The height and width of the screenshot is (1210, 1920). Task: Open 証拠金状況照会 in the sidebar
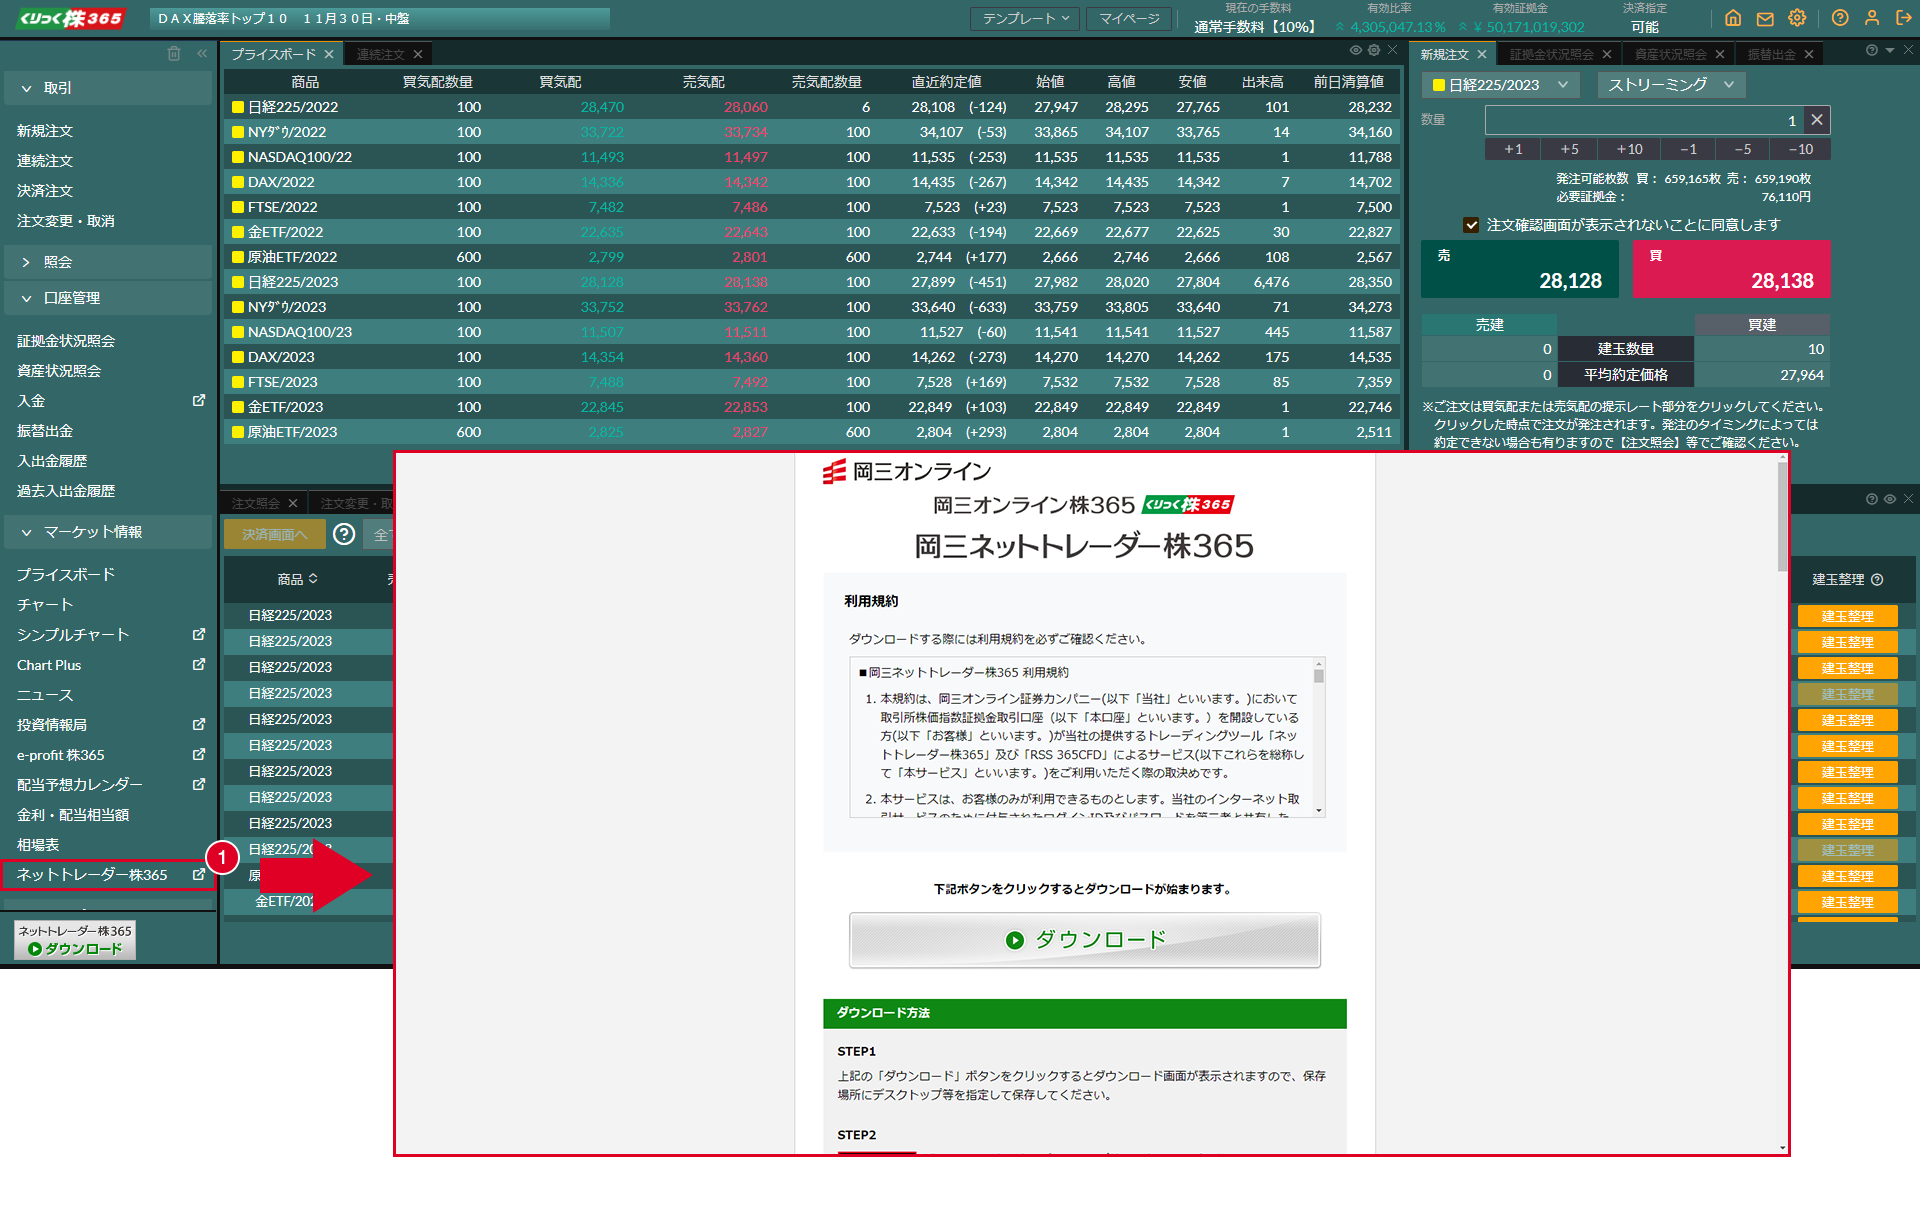[66, 341]
